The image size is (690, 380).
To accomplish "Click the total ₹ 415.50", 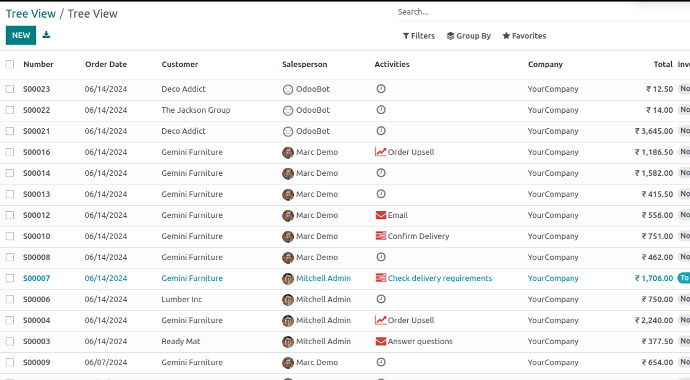I will pyautogui.click(x=657, y=194).
